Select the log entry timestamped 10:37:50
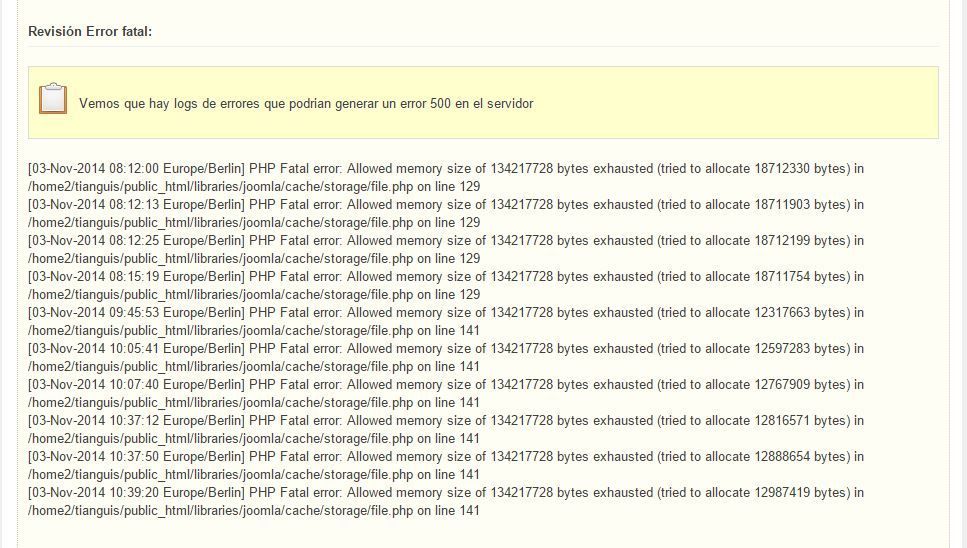 446,465
